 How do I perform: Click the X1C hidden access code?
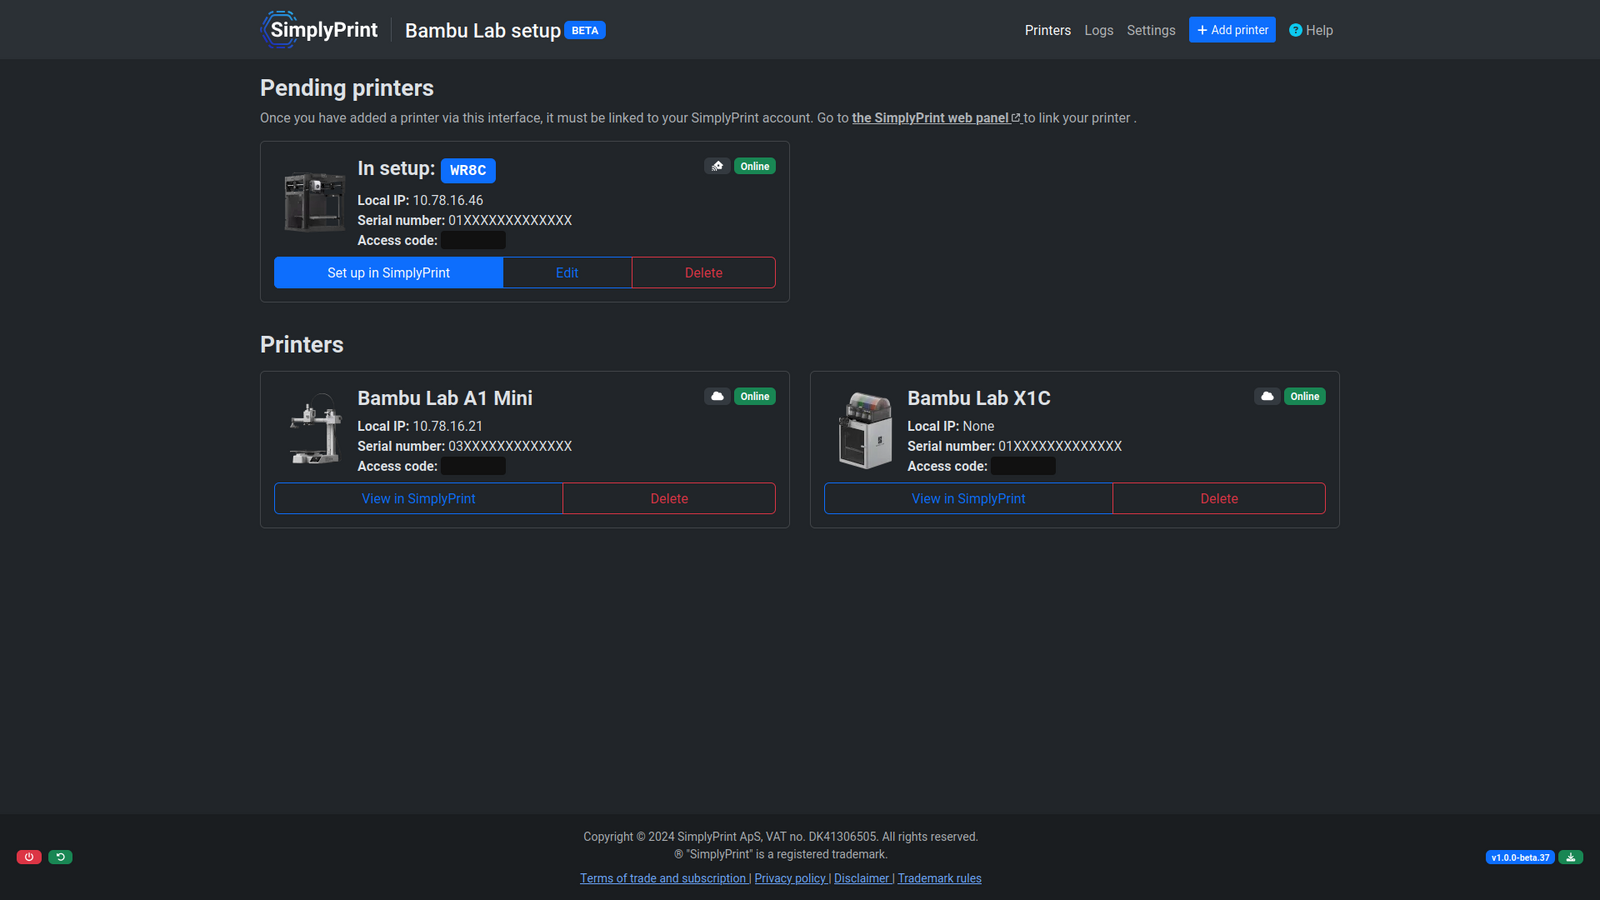click(x=1023, y=466)
